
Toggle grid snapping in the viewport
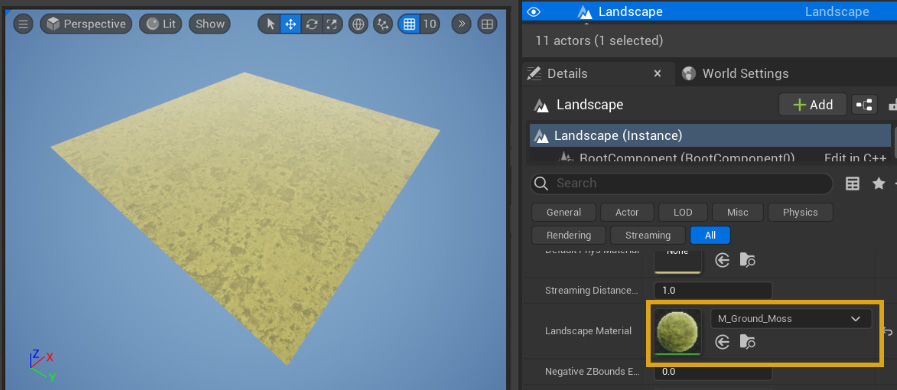[409, 24]
